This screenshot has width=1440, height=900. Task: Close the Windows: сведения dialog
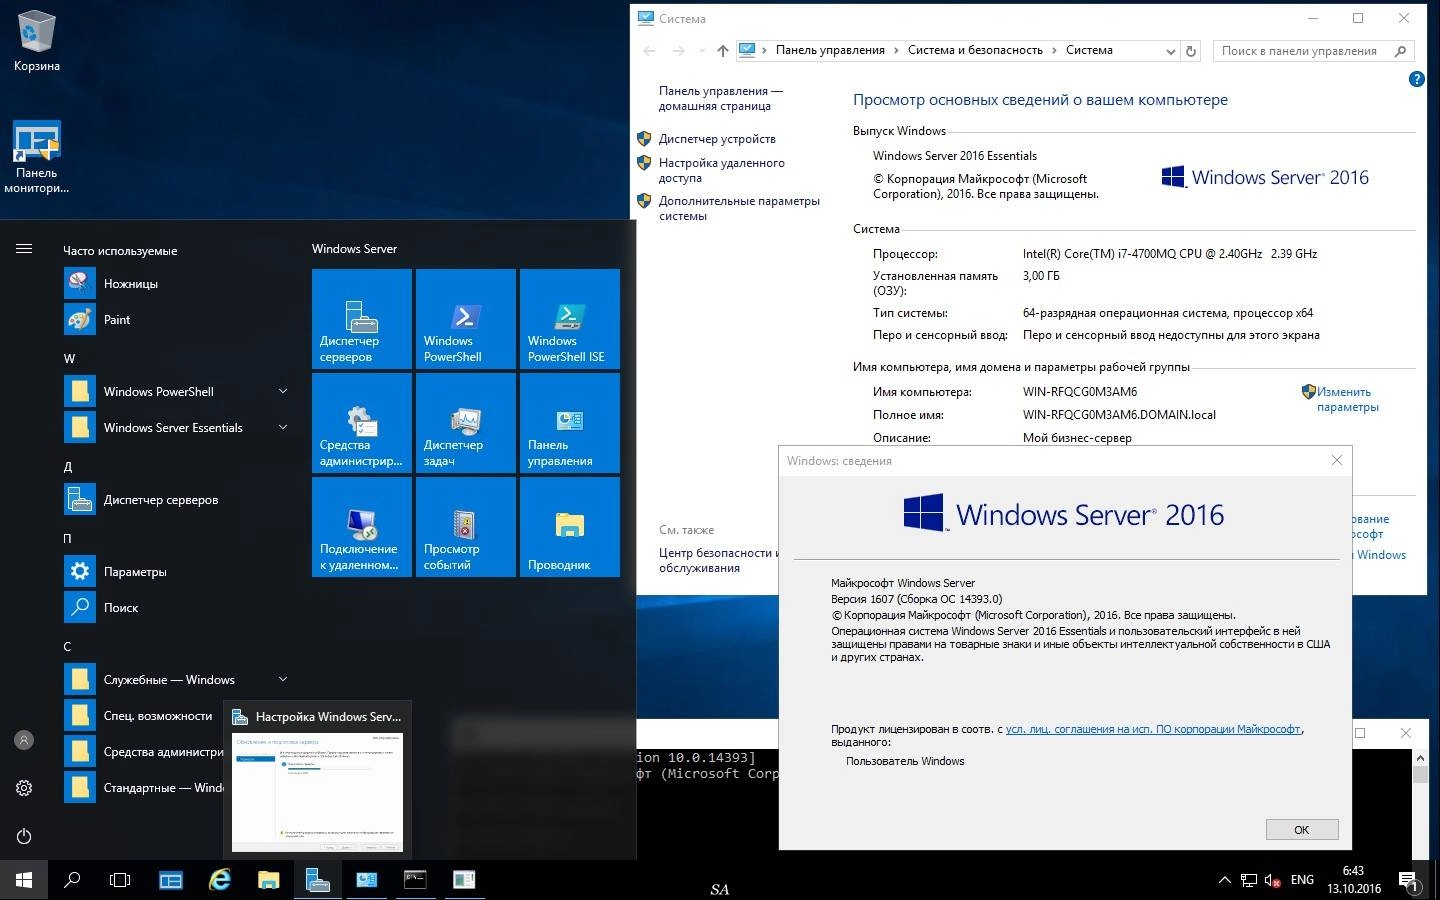point(1336,460)
